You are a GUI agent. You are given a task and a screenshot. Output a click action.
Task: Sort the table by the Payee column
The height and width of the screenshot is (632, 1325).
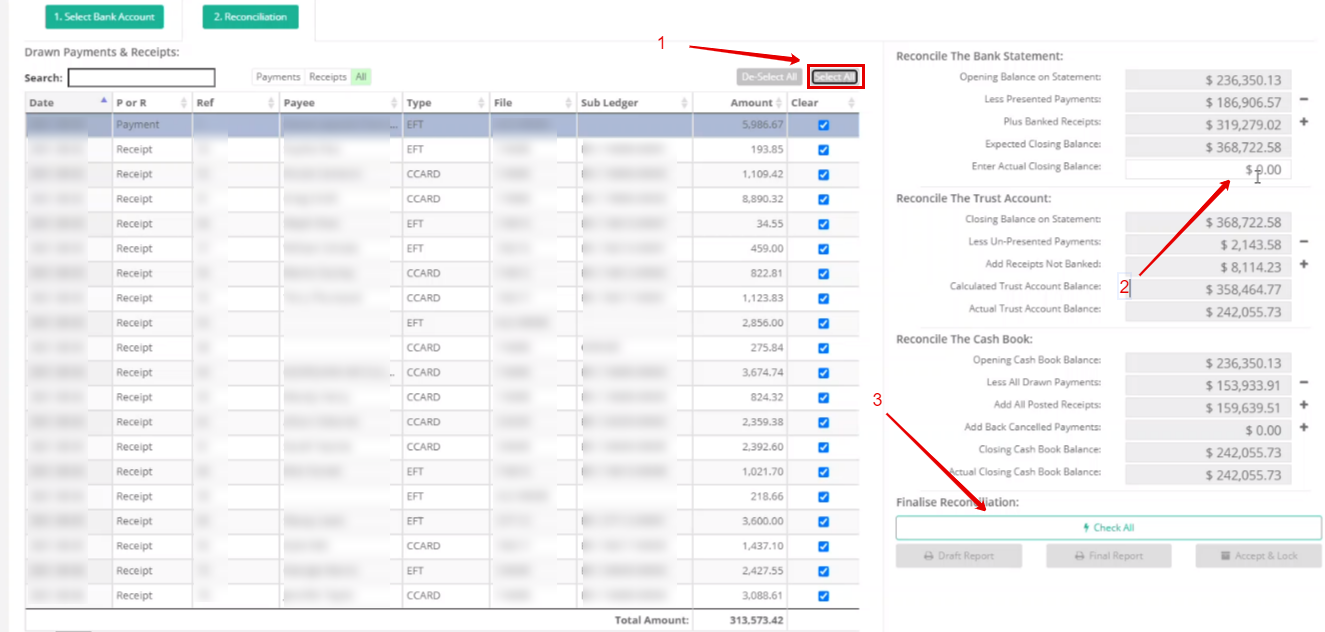click(340, 103)
